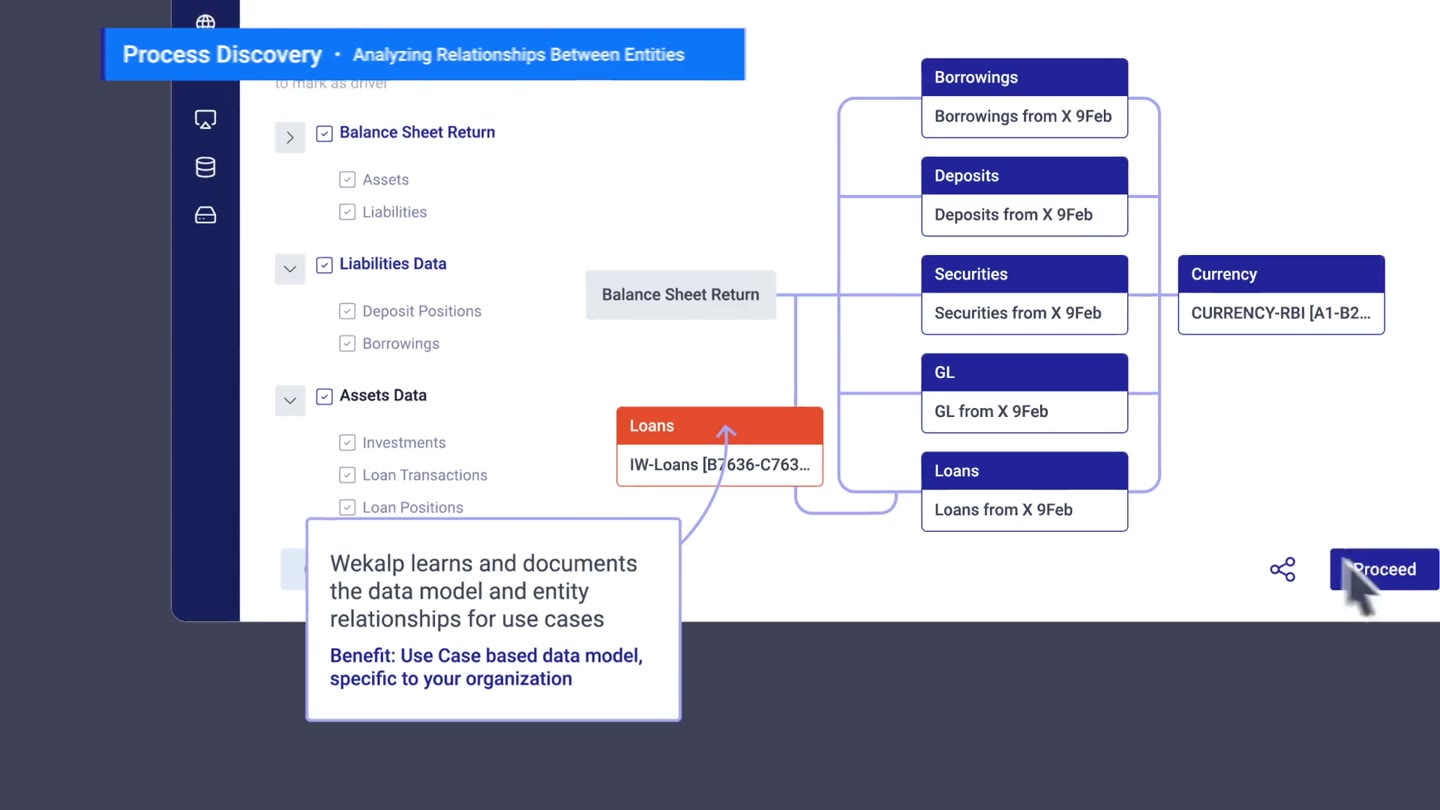The height and width of the screenshot is (810, 1440).
Task: Select the Loans from X 9Feb node
Action: pyautogui.click(x=1024, y=491)
